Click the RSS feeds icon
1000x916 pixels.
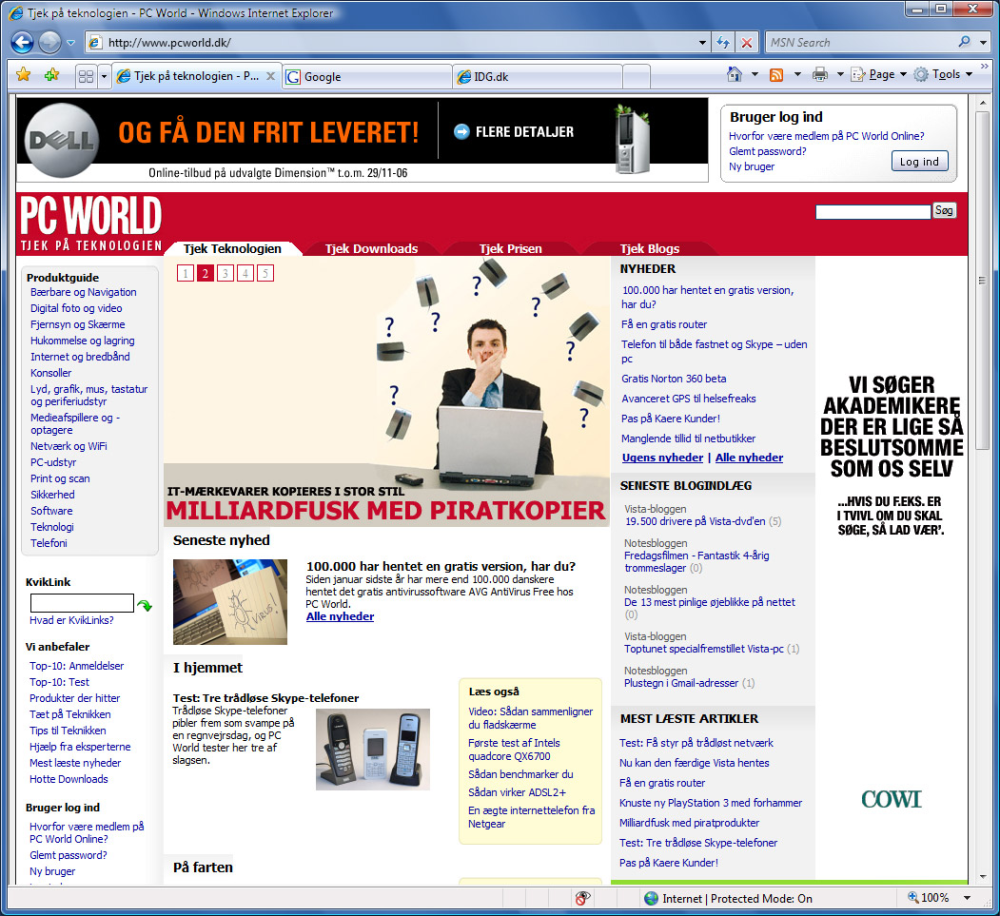(776, 75)
